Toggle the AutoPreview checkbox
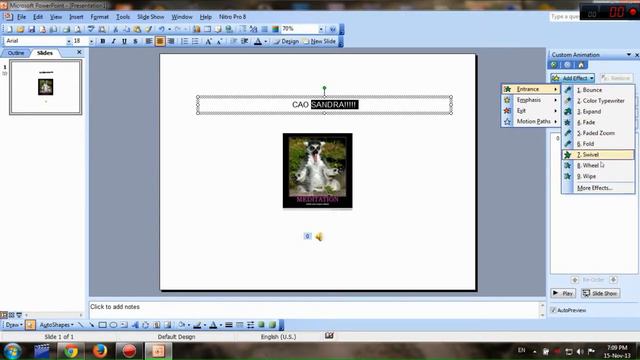640x360 pixels. coord(553,310)
